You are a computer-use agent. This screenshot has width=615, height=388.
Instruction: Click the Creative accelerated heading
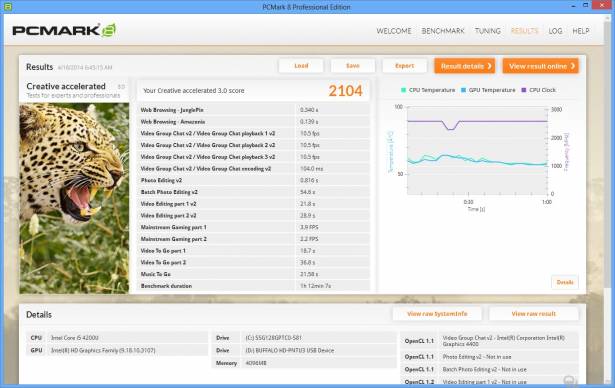pyautogui.click(x=66, y=86)
